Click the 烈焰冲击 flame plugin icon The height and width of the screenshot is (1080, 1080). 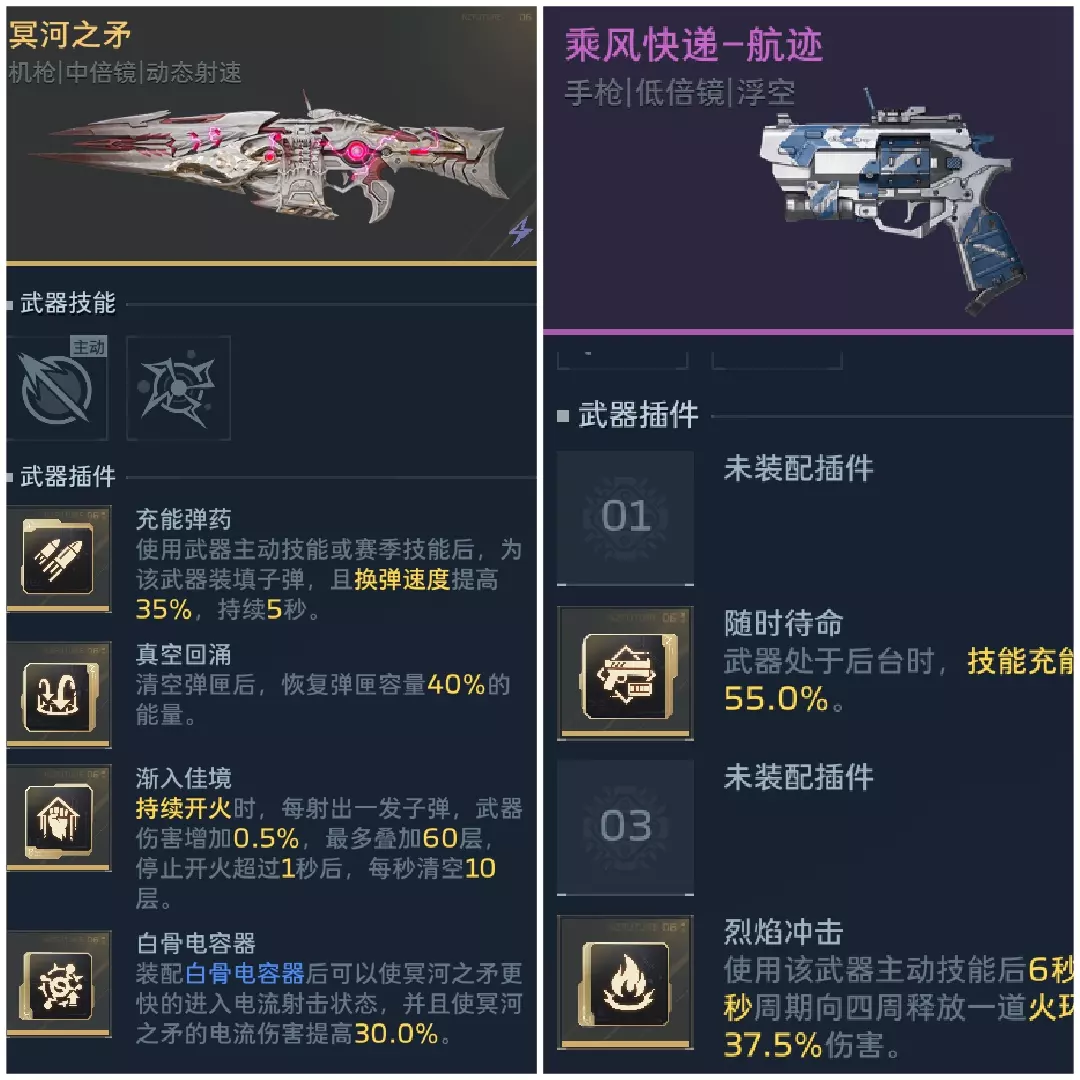[x=625, y=982]
